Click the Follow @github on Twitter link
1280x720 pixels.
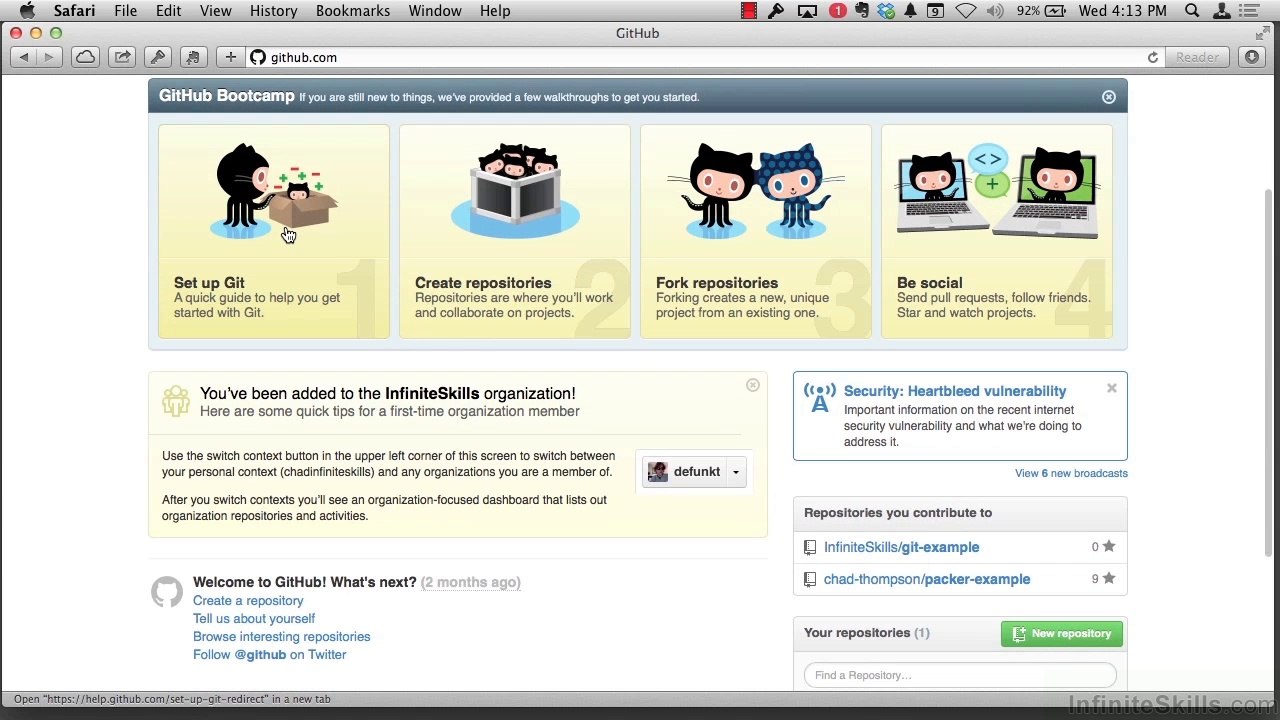coord(270,655)
